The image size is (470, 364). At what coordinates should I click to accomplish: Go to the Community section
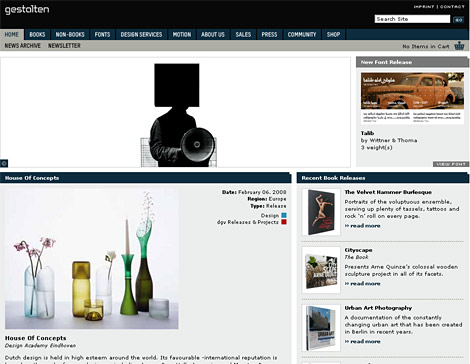pos(302,34)
